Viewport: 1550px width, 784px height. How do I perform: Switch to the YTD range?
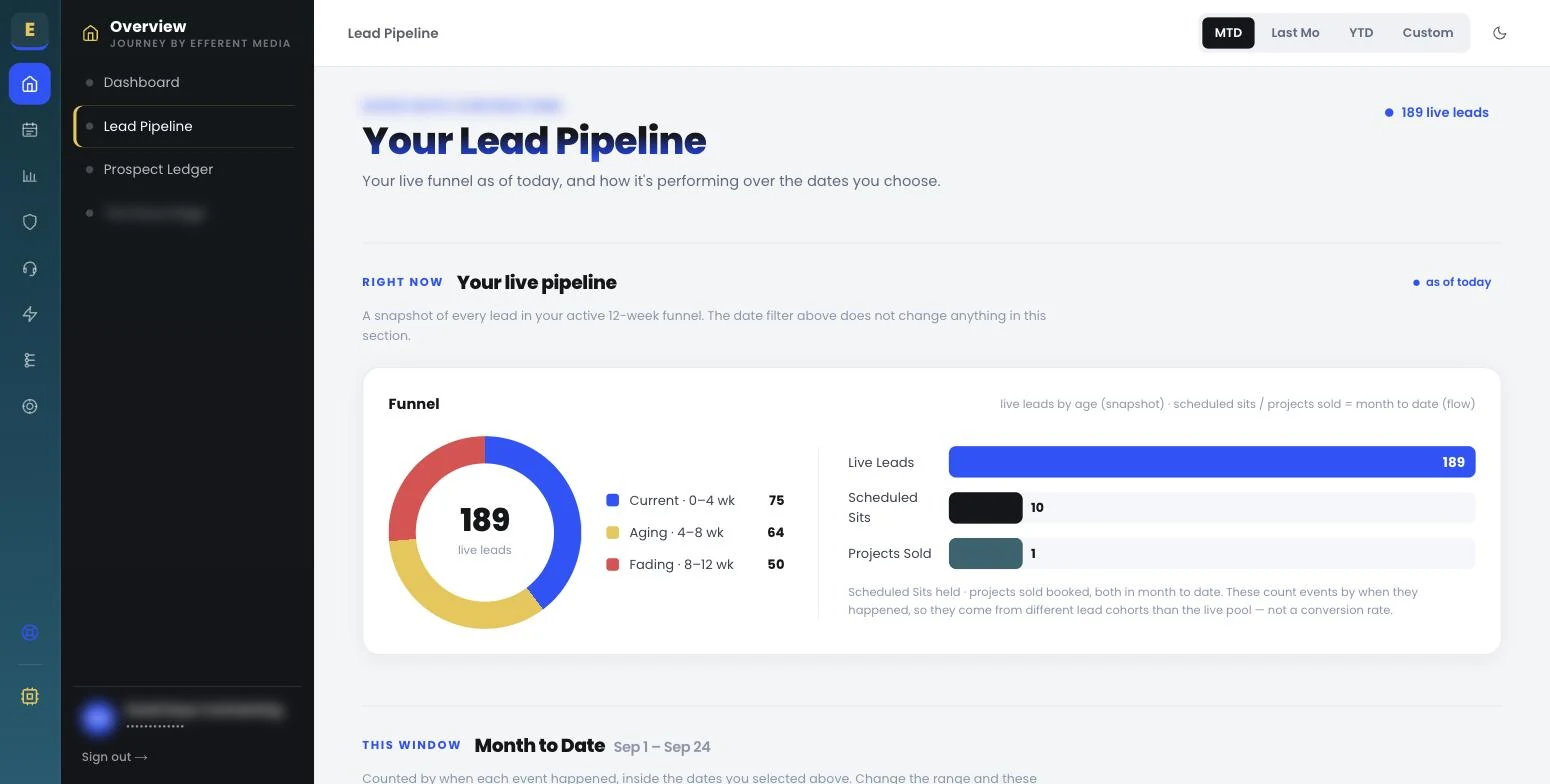point(1361,33)
